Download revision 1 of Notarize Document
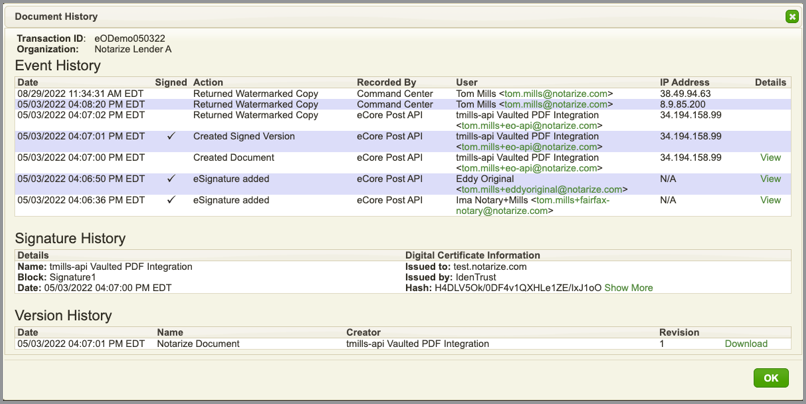Screen dimensions: 806x404 (746, 344)
